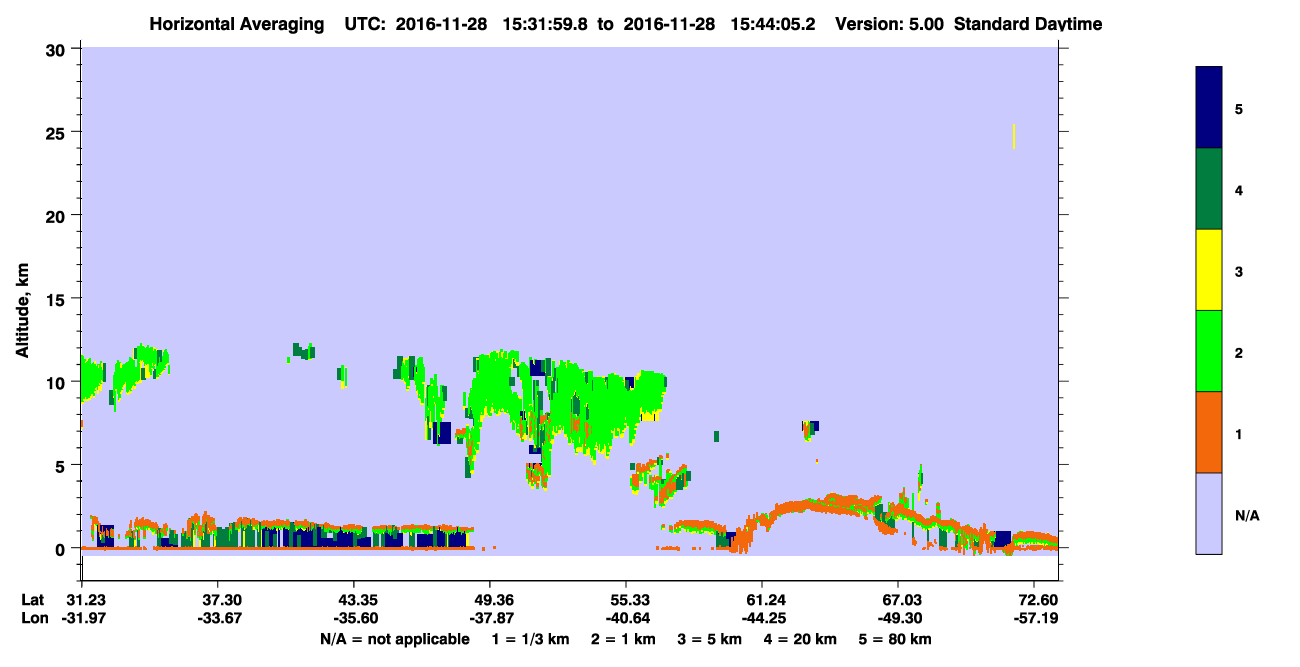The height and width of the screenshot is (667, 1300).
Task: Click the dark blue colorbar segment labeled 5
Action: coord(1209,108)
